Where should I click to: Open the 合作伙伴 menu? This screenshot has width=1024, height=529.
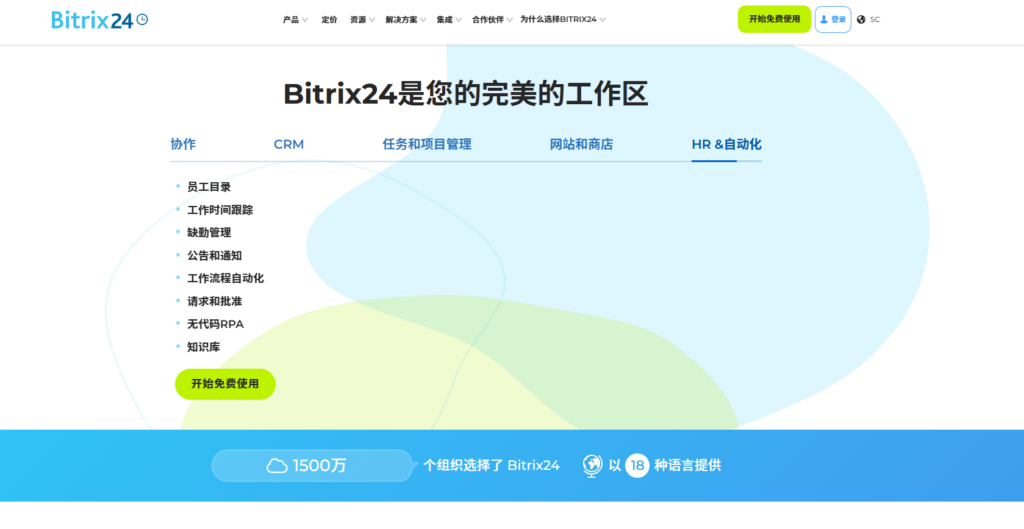(488, 20)
